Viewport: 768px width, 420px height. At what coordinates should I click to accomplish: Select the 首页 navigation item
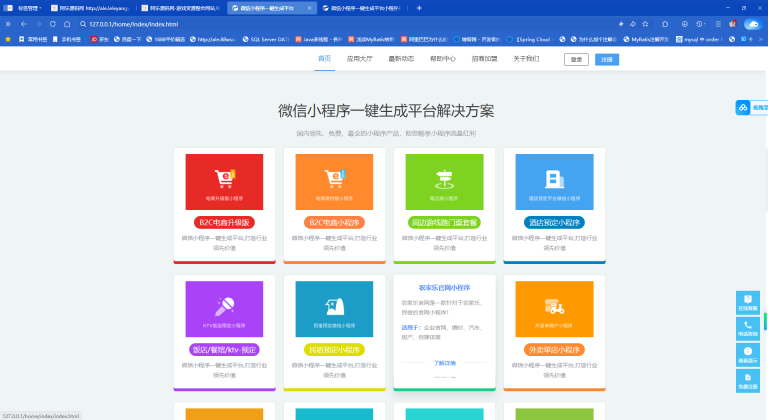tap(324, 59)
